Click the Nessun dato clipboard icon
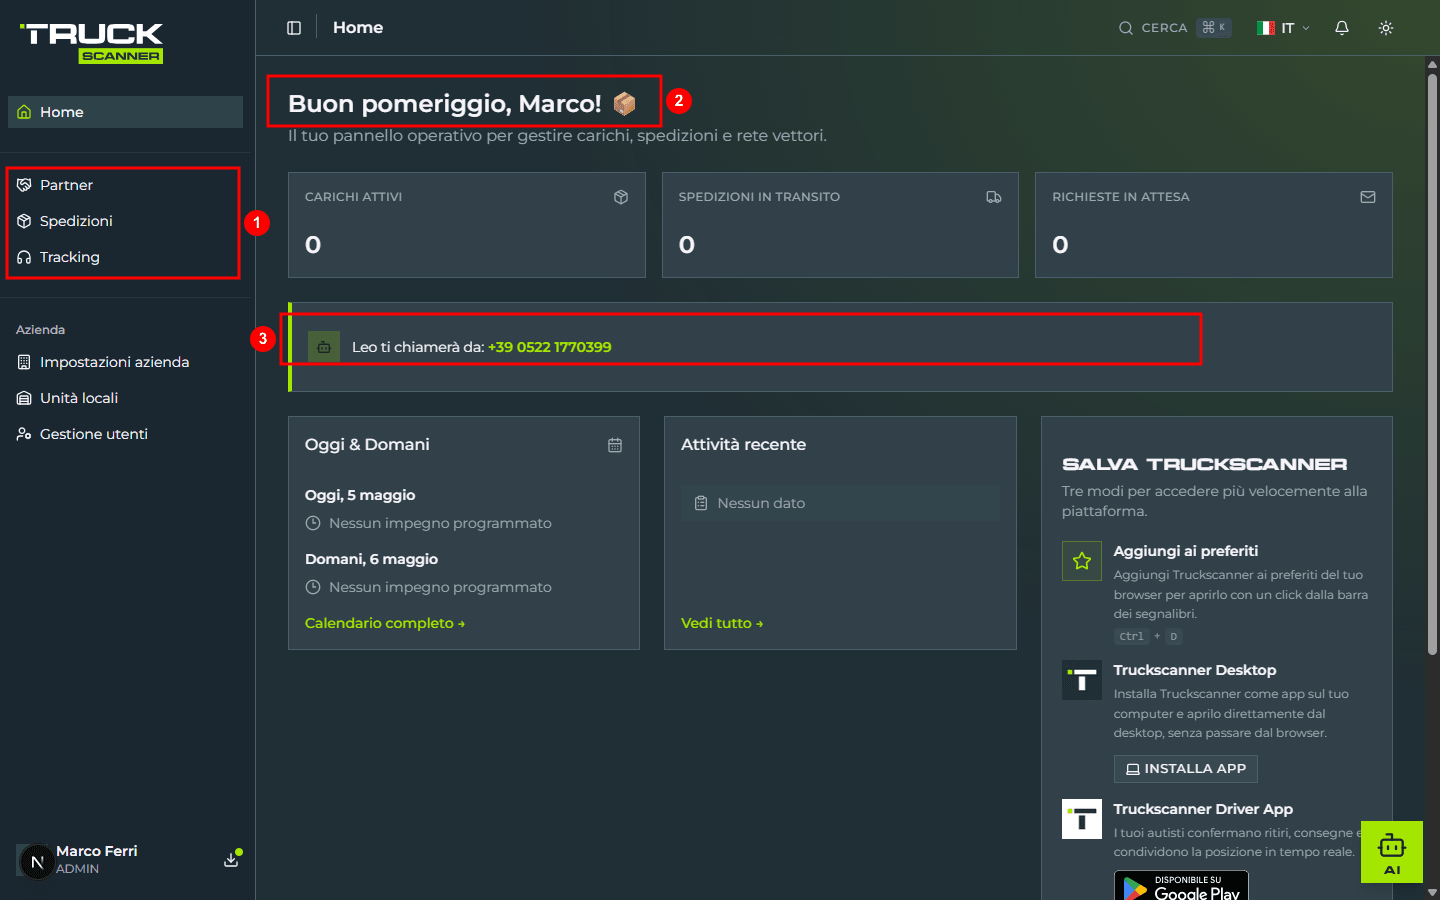The height and width of the screenshot is (900, 1440). click(701, 503)
